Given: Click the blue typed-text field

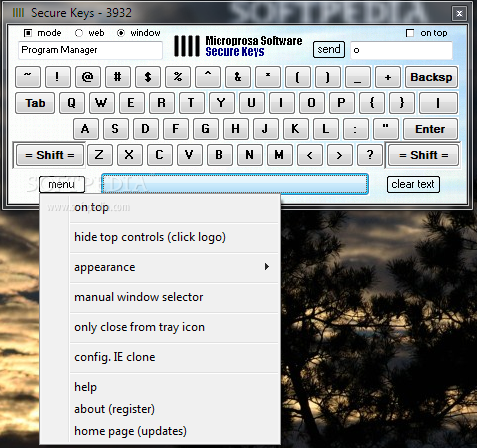Looking at the screenshot, I should click(x=235, y=184).
